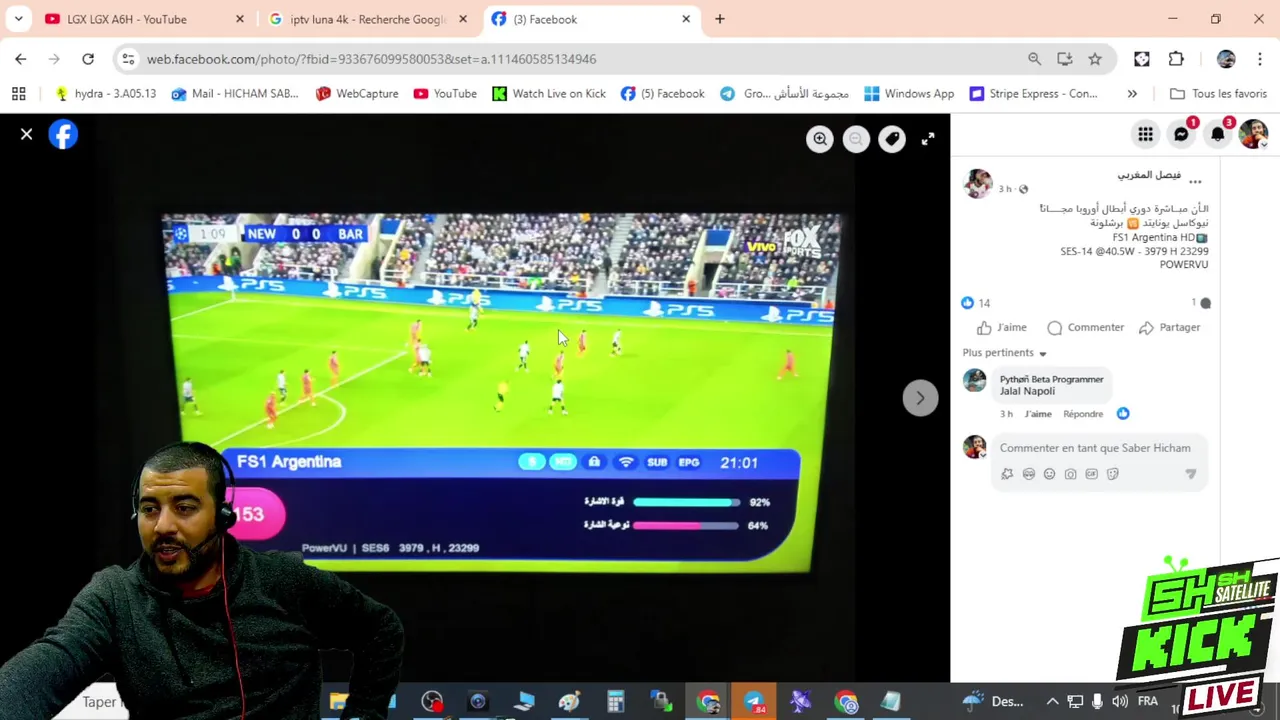Open the Stripe Express bookmark

pos(1033,93)
